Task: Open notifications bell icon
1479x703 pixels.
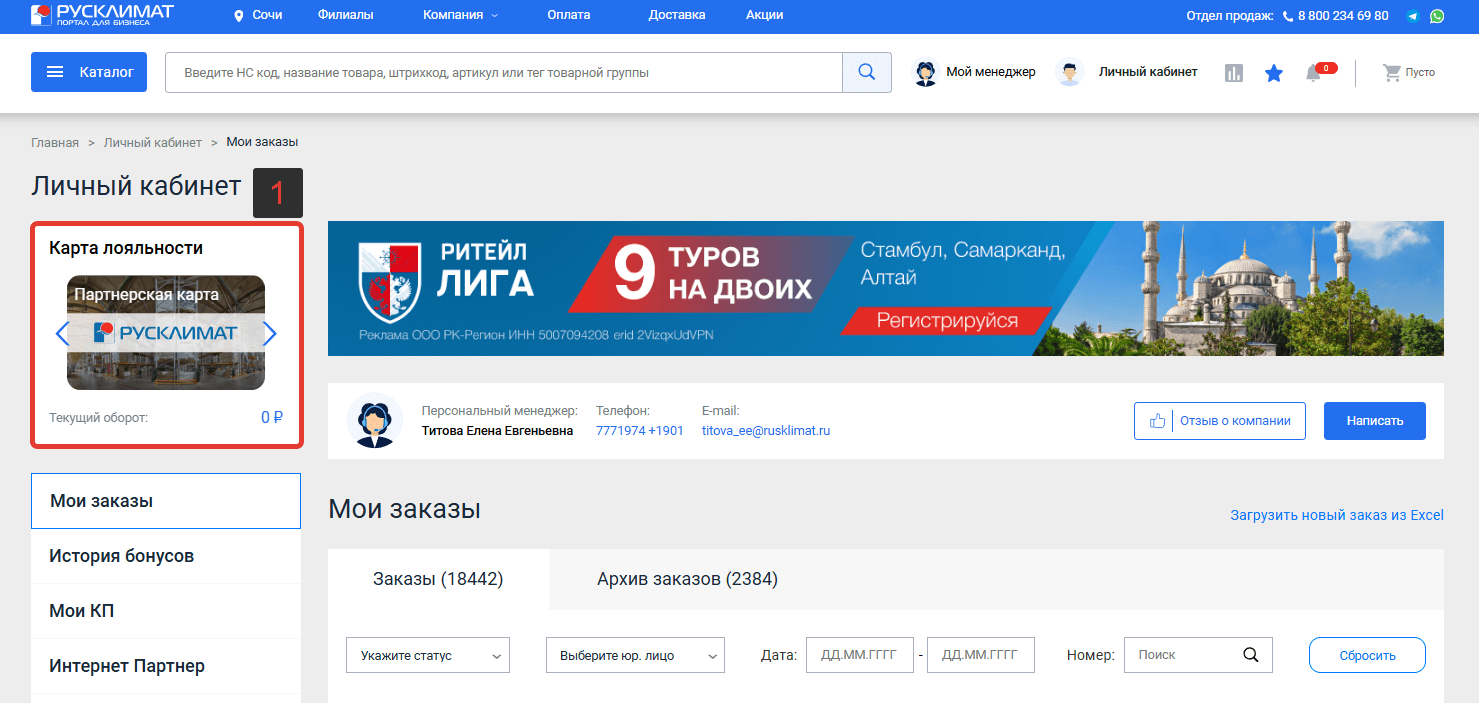Action: [x=1314, y=73]
